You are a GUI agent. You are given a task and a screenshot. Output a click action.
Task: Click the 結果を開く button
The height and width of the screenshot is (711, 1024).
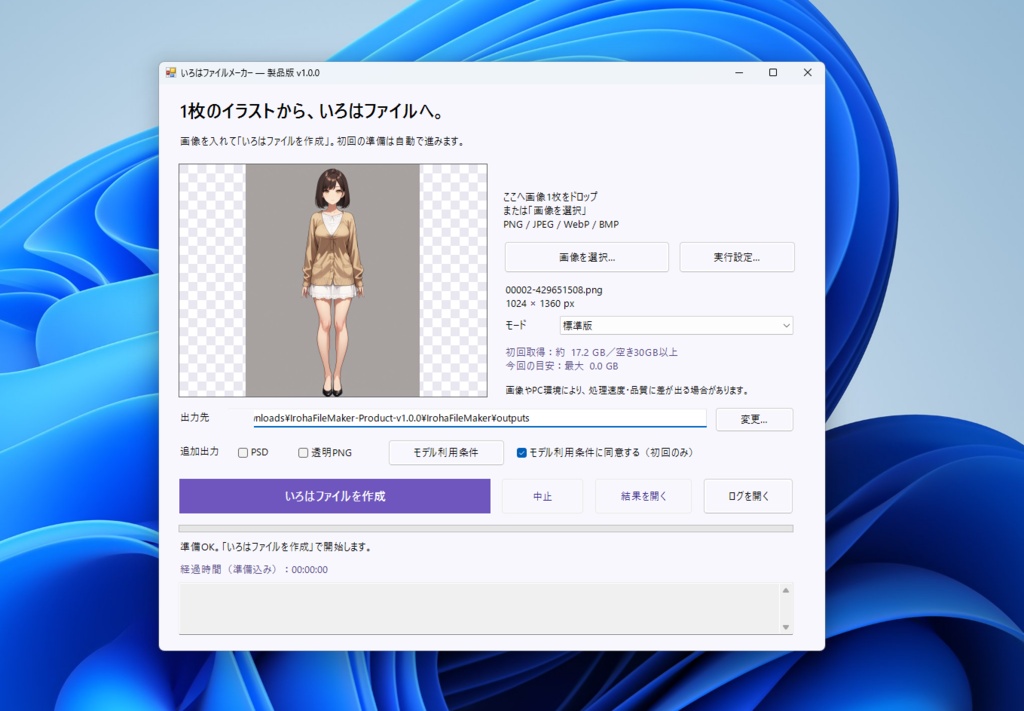click(x=643, y=496)
